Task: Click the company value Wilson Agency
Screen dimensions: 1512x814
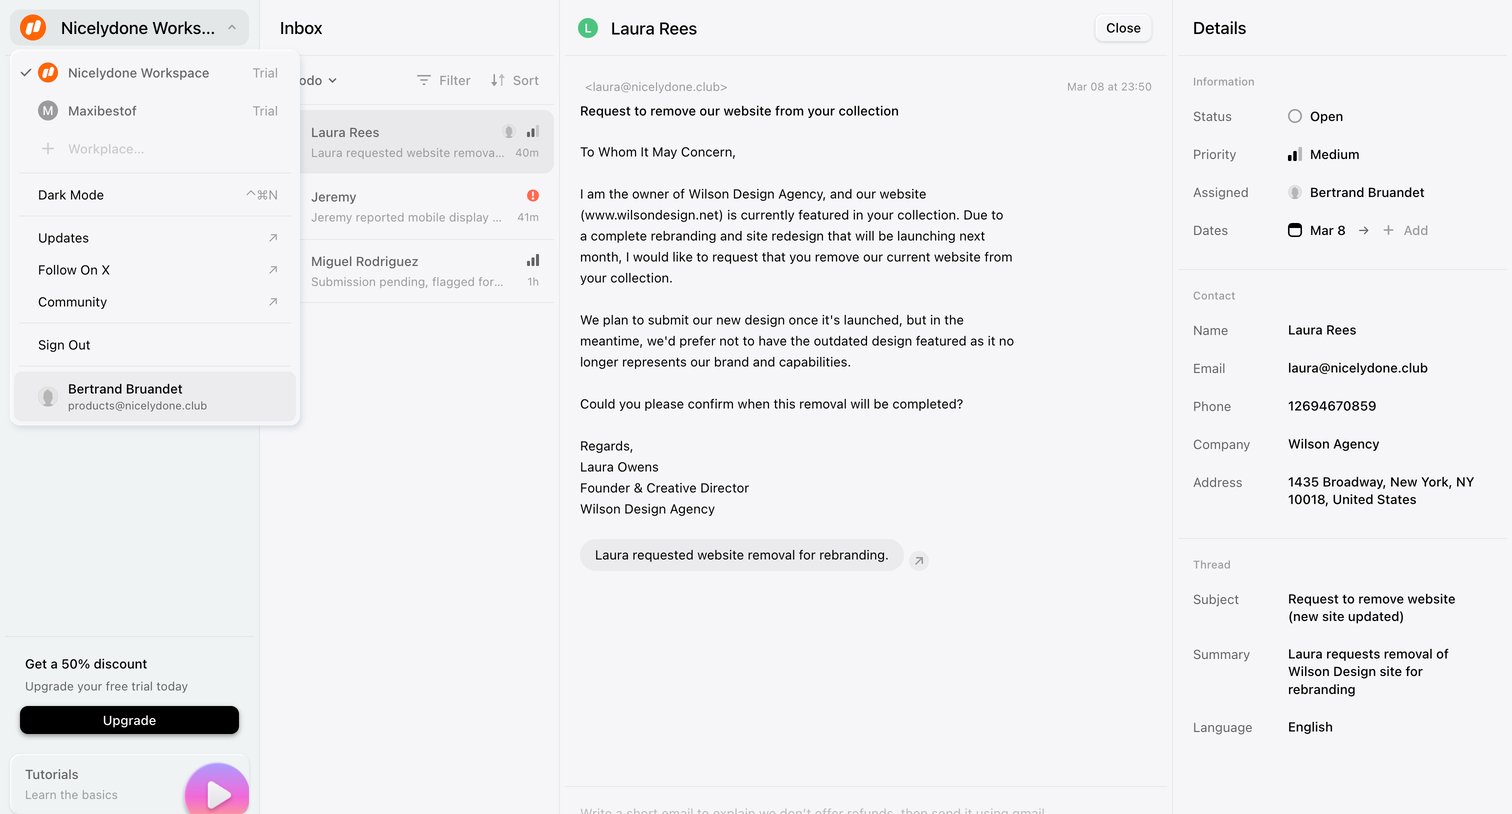Action: click(x=1333, y=444)
